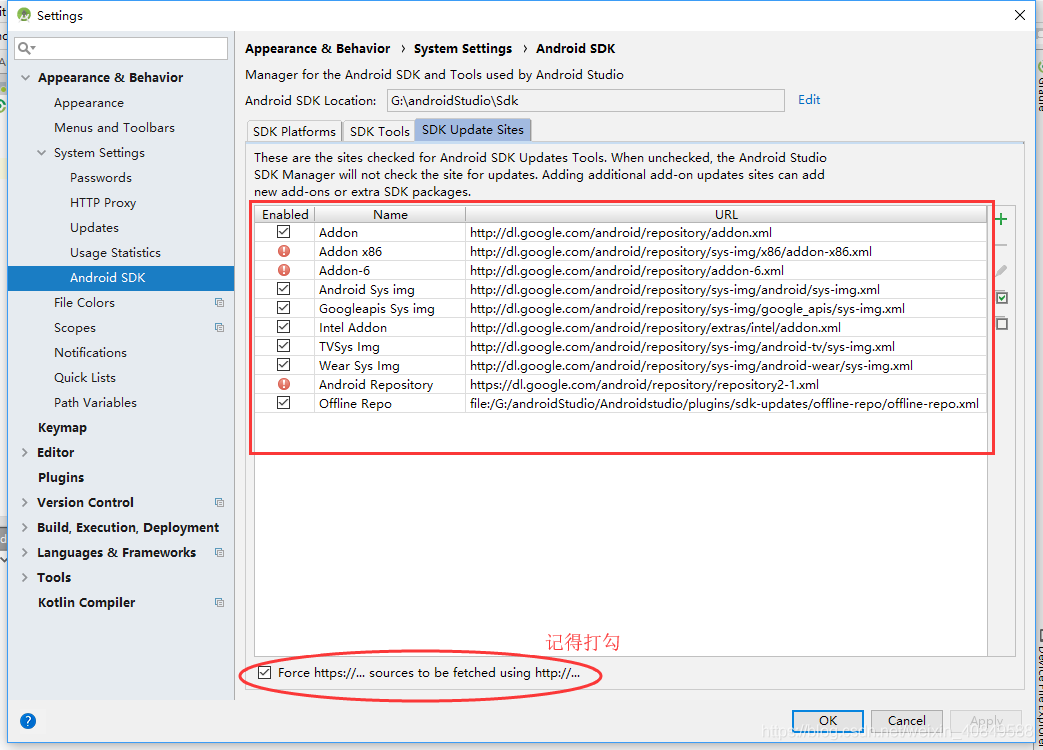Image resolution: width=1043 pixels, height=750 pixels.
Task: Select the Intel Addon name cell
Action: [390, 327]
